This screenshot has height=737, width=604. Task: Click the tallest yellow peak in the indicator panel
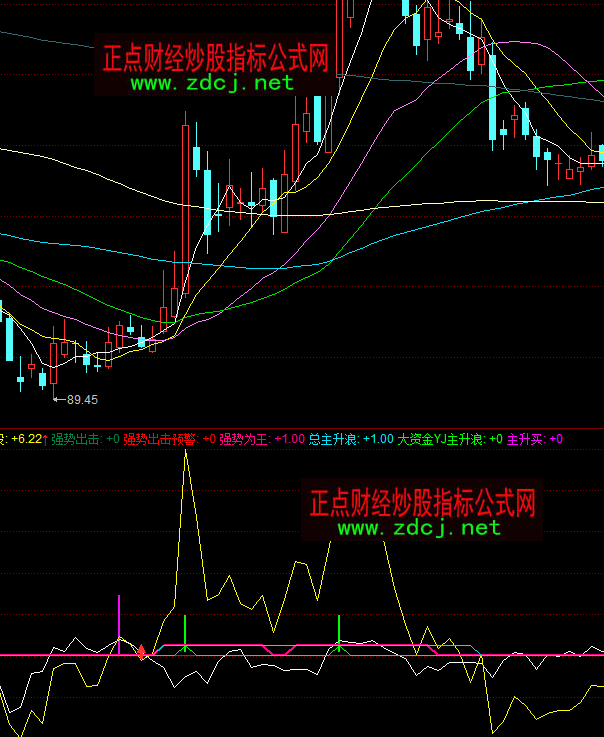[x=186, y=453]
